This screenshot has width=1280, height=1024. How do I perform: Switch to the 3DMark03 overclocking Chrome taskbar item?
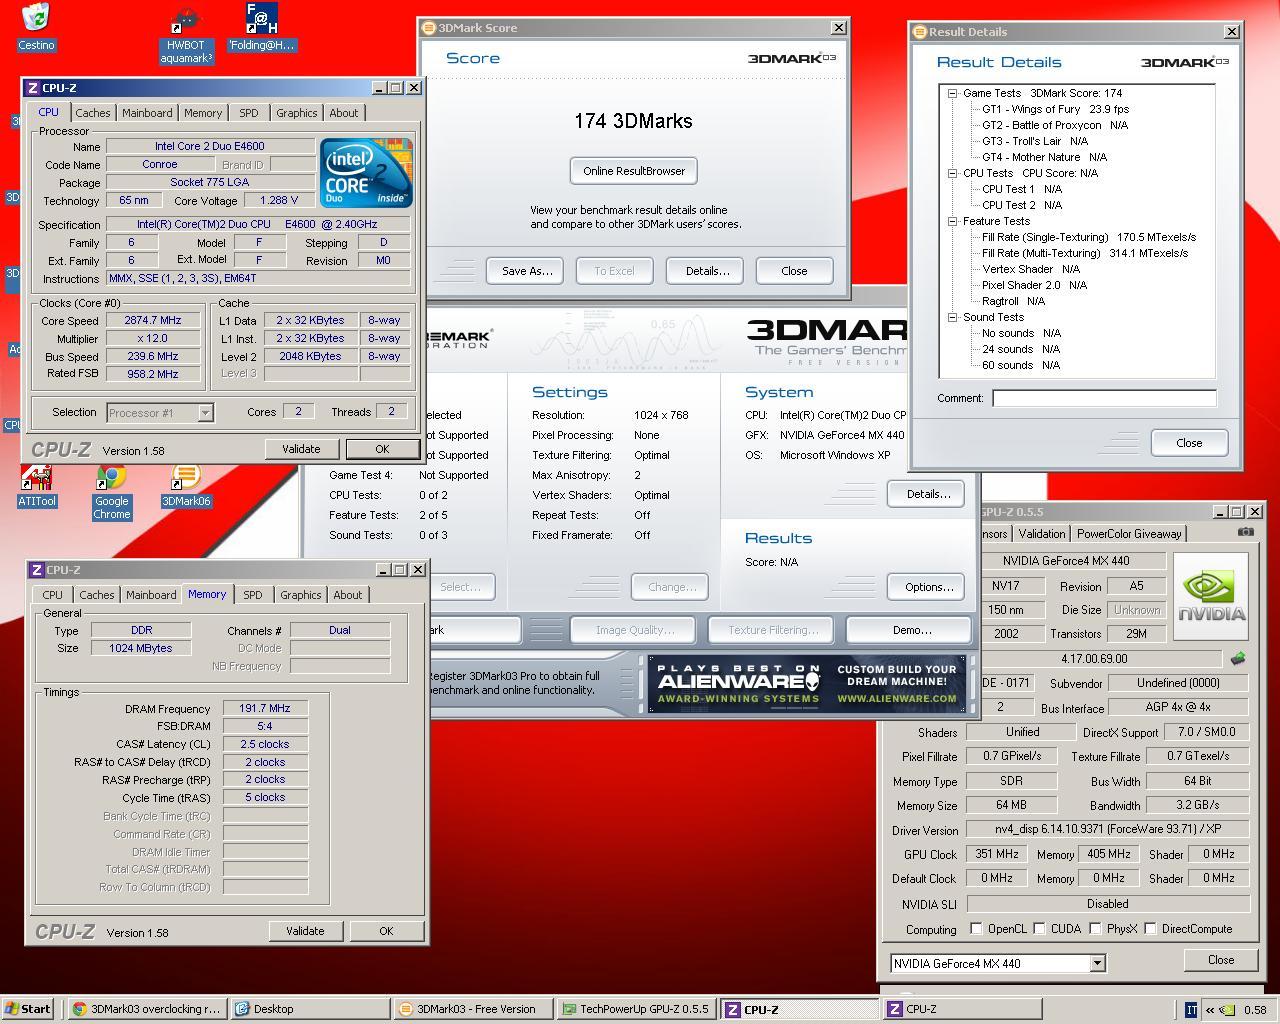[146, 1009]
